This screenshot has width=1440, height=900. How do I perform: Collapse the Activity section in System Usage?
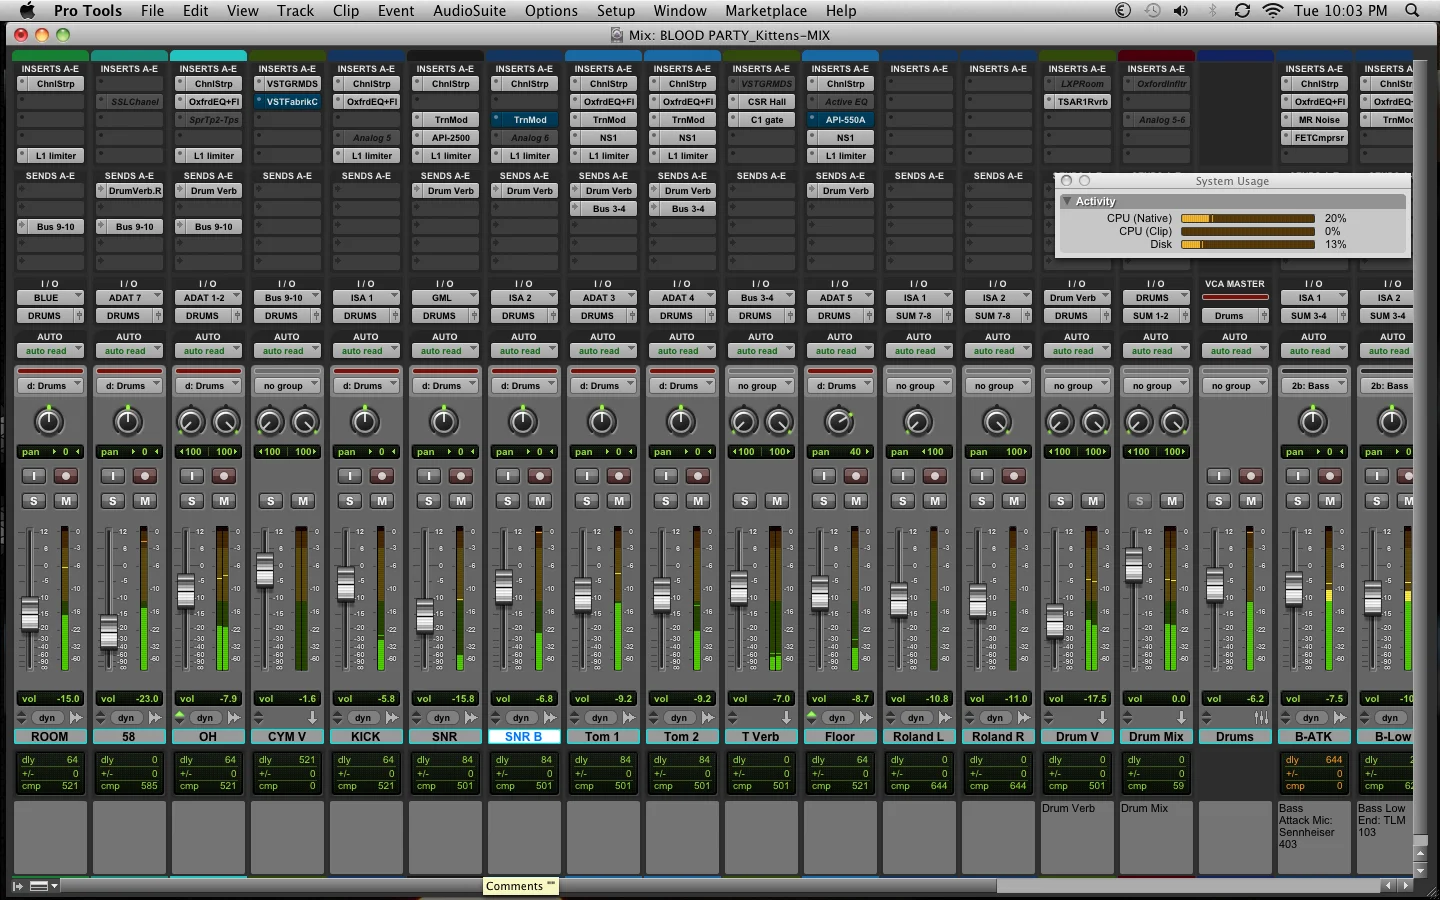(x=1067, y=201)
